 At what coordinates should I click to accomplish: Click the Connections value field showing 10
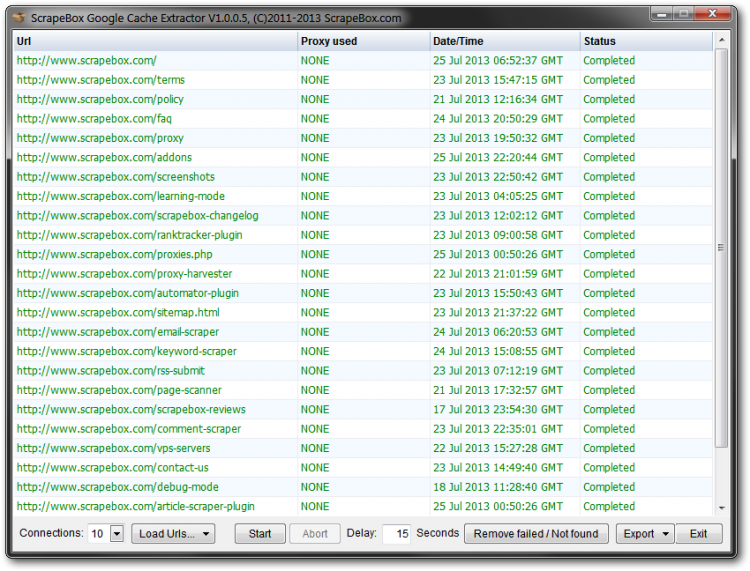99,533
